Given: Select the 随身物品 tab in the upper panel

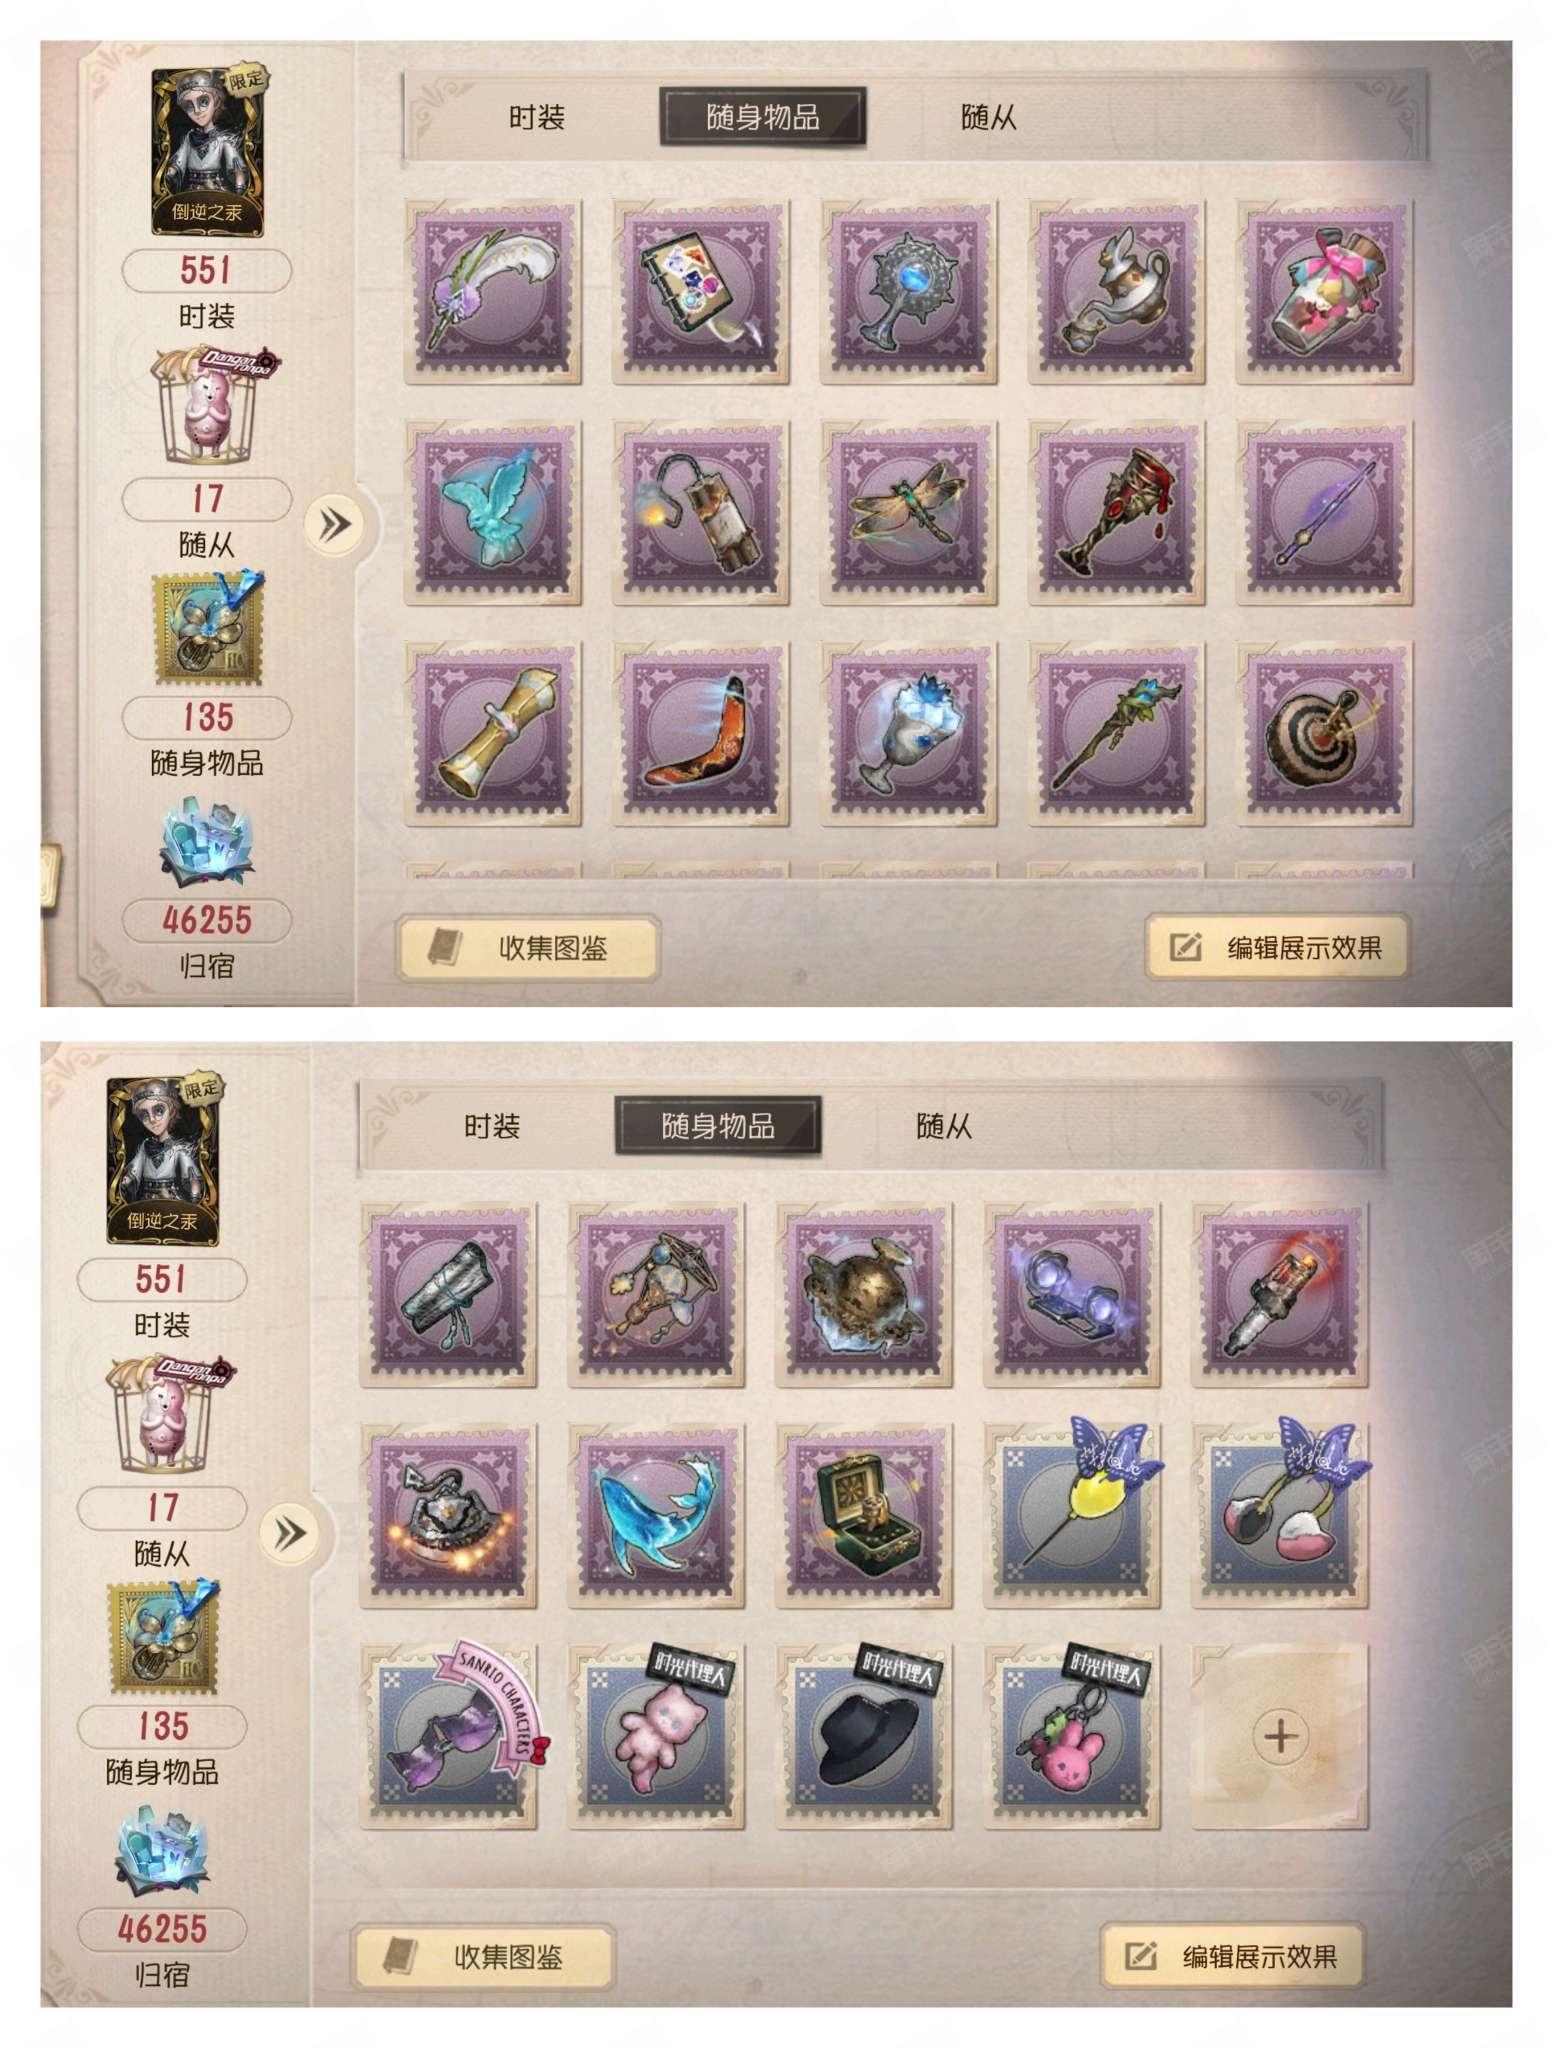Looking at the screenshot, I should (x=762, y=118).
